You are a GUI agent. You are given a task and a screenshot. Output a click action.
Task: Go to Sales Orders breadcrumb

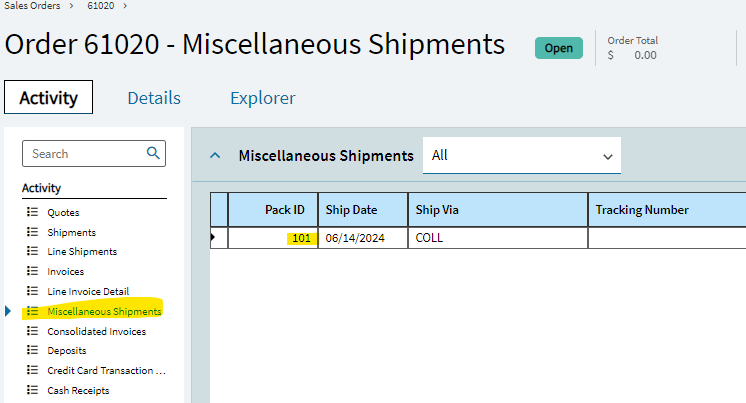[32, 6]
